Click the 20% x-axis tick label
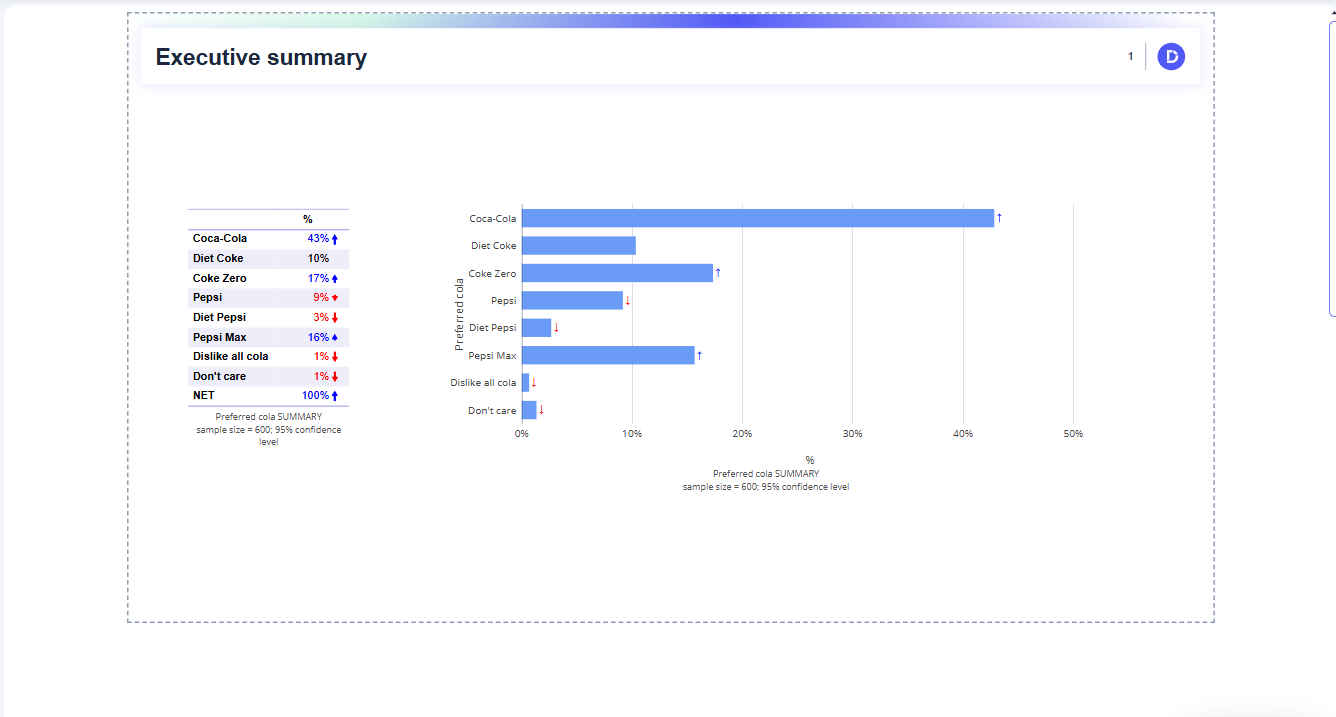 742,434
